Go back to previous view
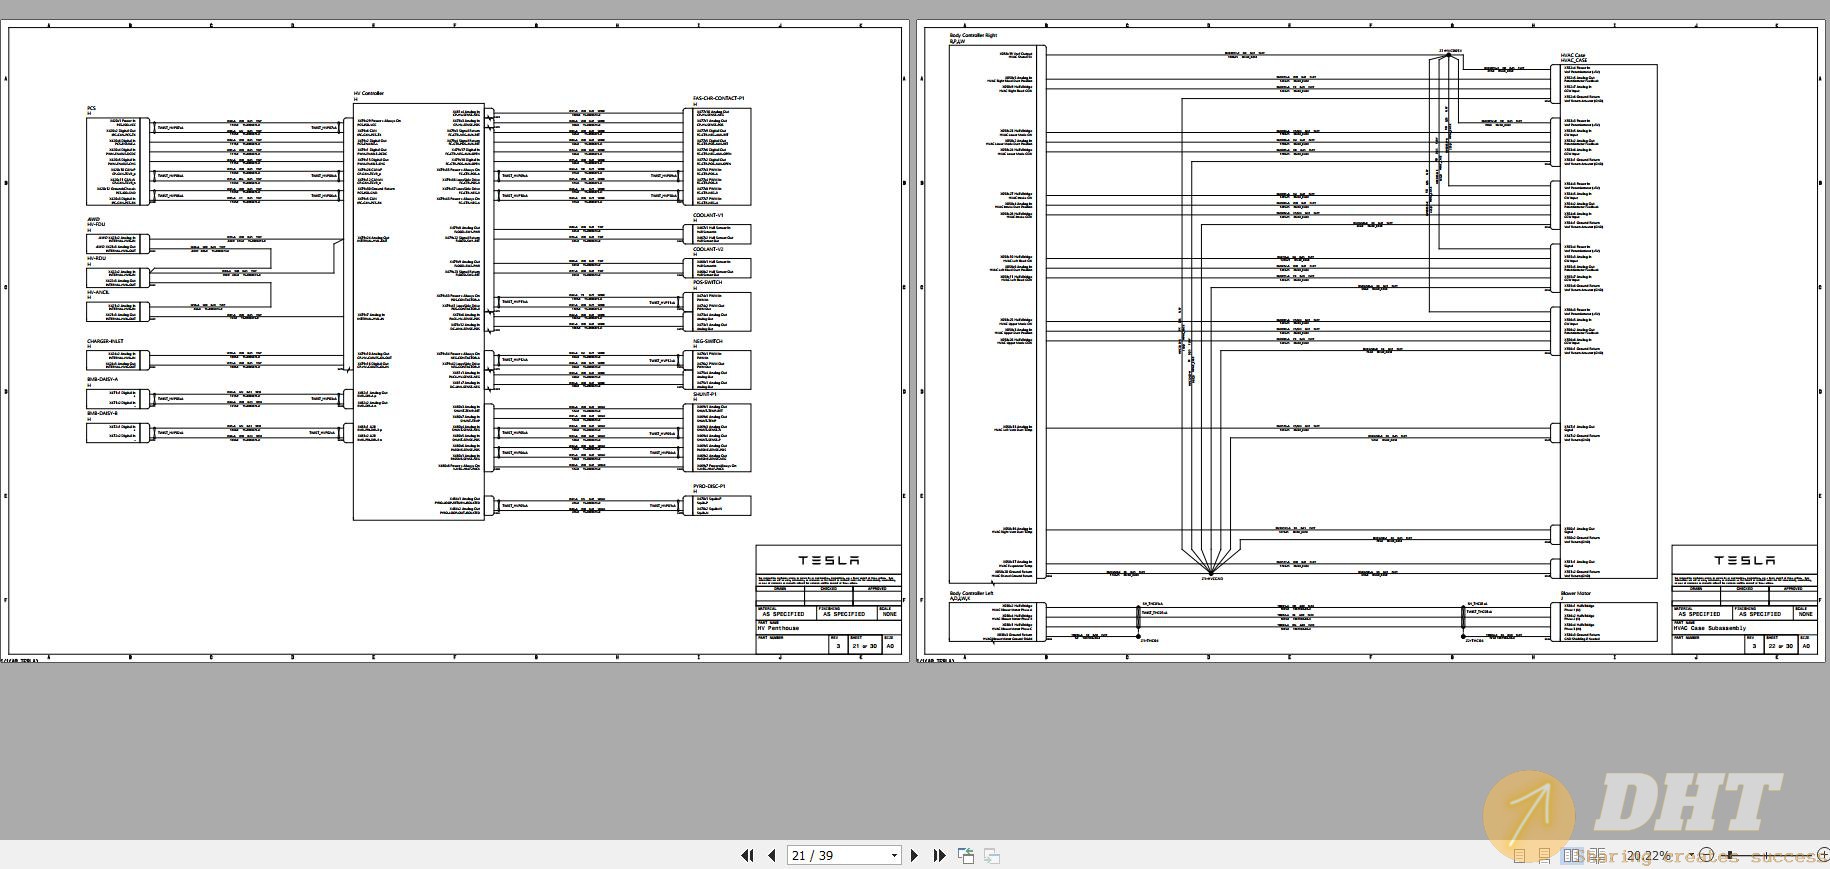 [966, 855]
